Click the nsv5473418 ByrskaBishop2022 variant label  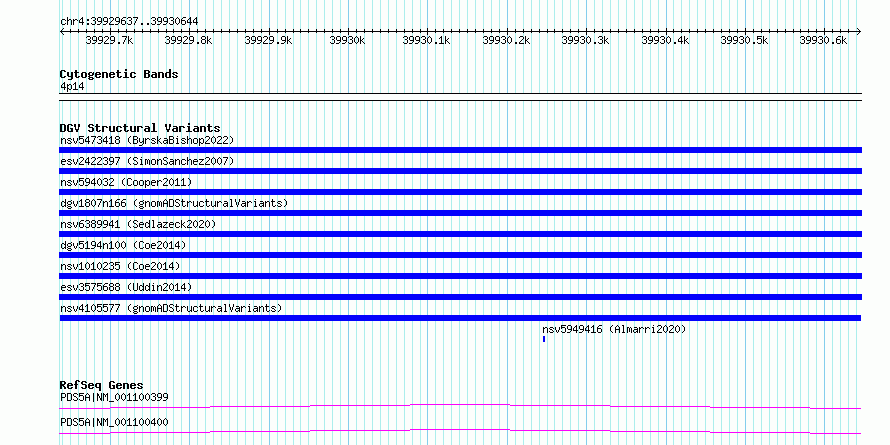coord(147,140)
